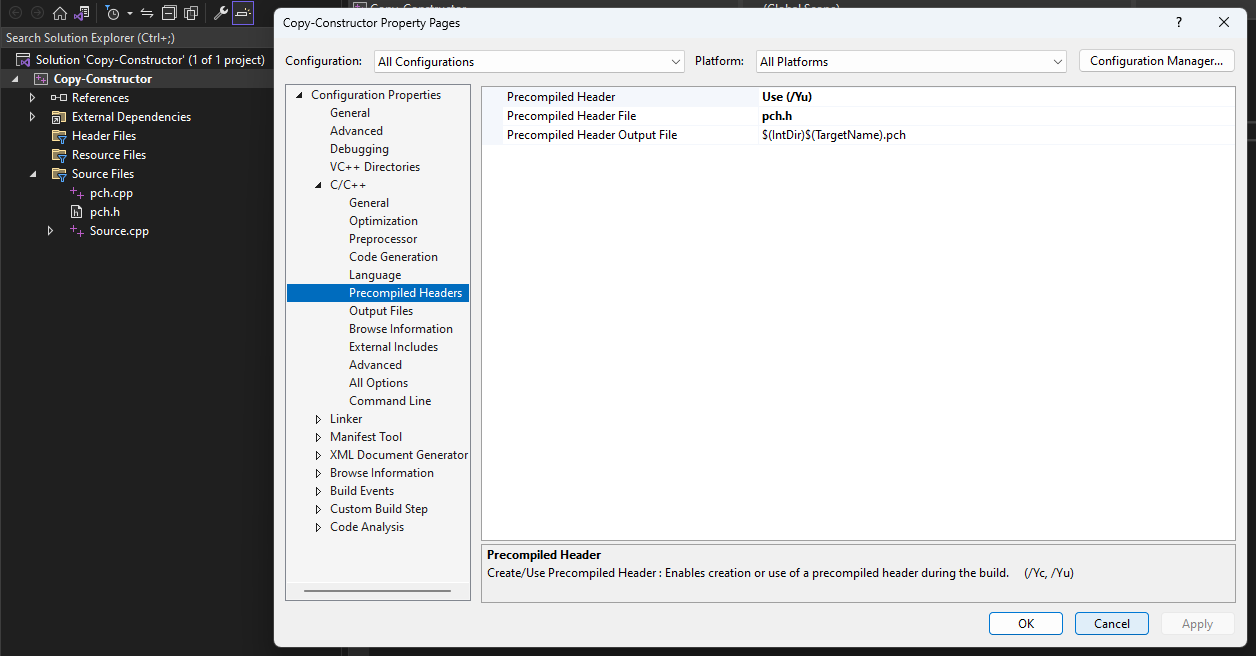
Task: Click the solution icon beside Solution 'Copy-Constructor'
Action: click(x=23, y=60)
